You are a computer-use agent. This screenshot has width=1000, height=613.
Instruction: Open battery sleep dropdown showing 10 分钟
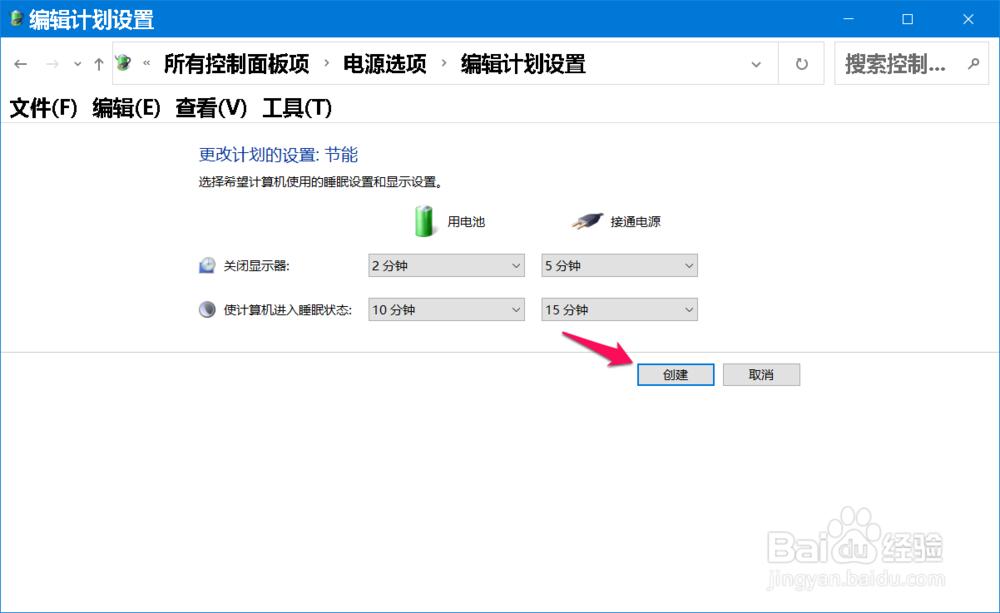click(446, 309)
